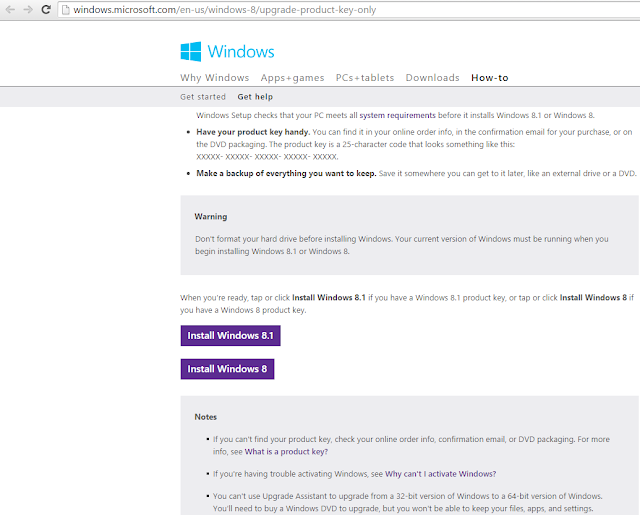Reload the page with the refresh icon
Screen dimensions: 640x515
[46, 9]
